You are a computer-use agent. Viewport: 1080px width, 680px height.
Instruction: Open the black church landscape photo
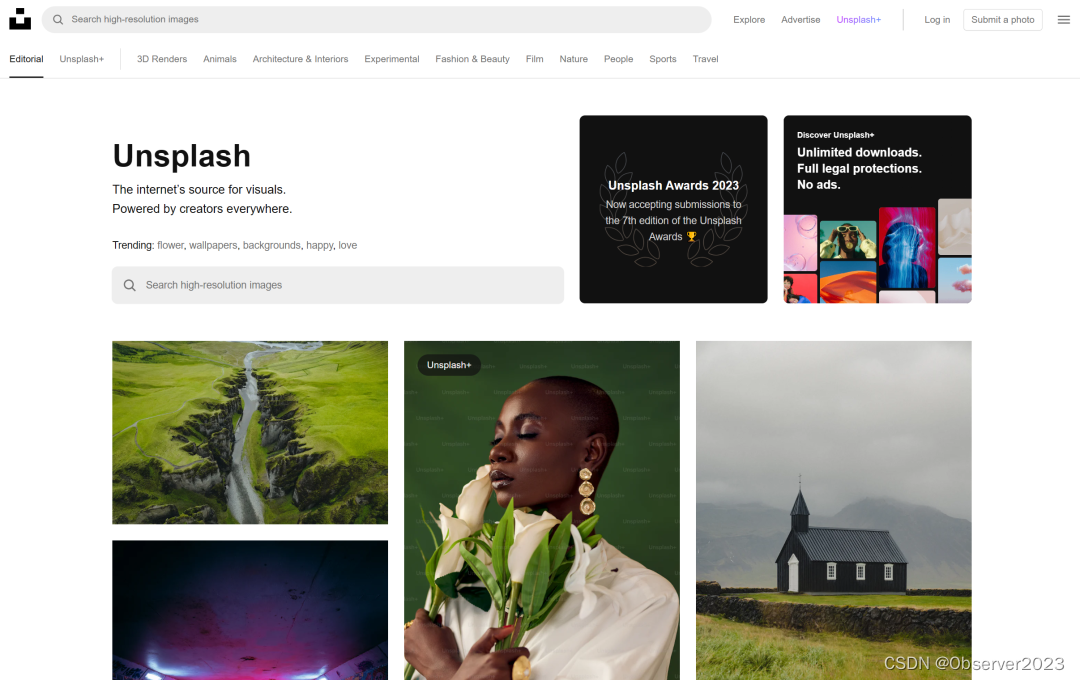[833, 511]
